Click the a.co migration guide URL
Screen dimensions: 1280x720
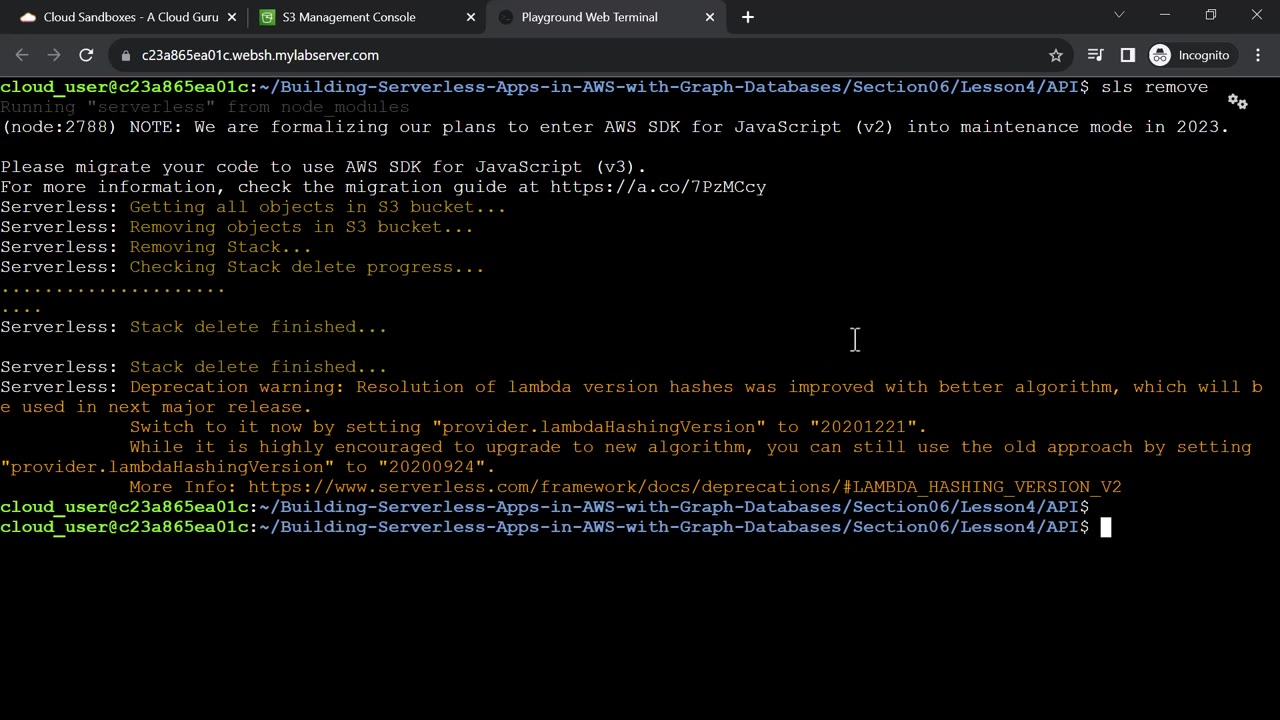click(657, 187)
